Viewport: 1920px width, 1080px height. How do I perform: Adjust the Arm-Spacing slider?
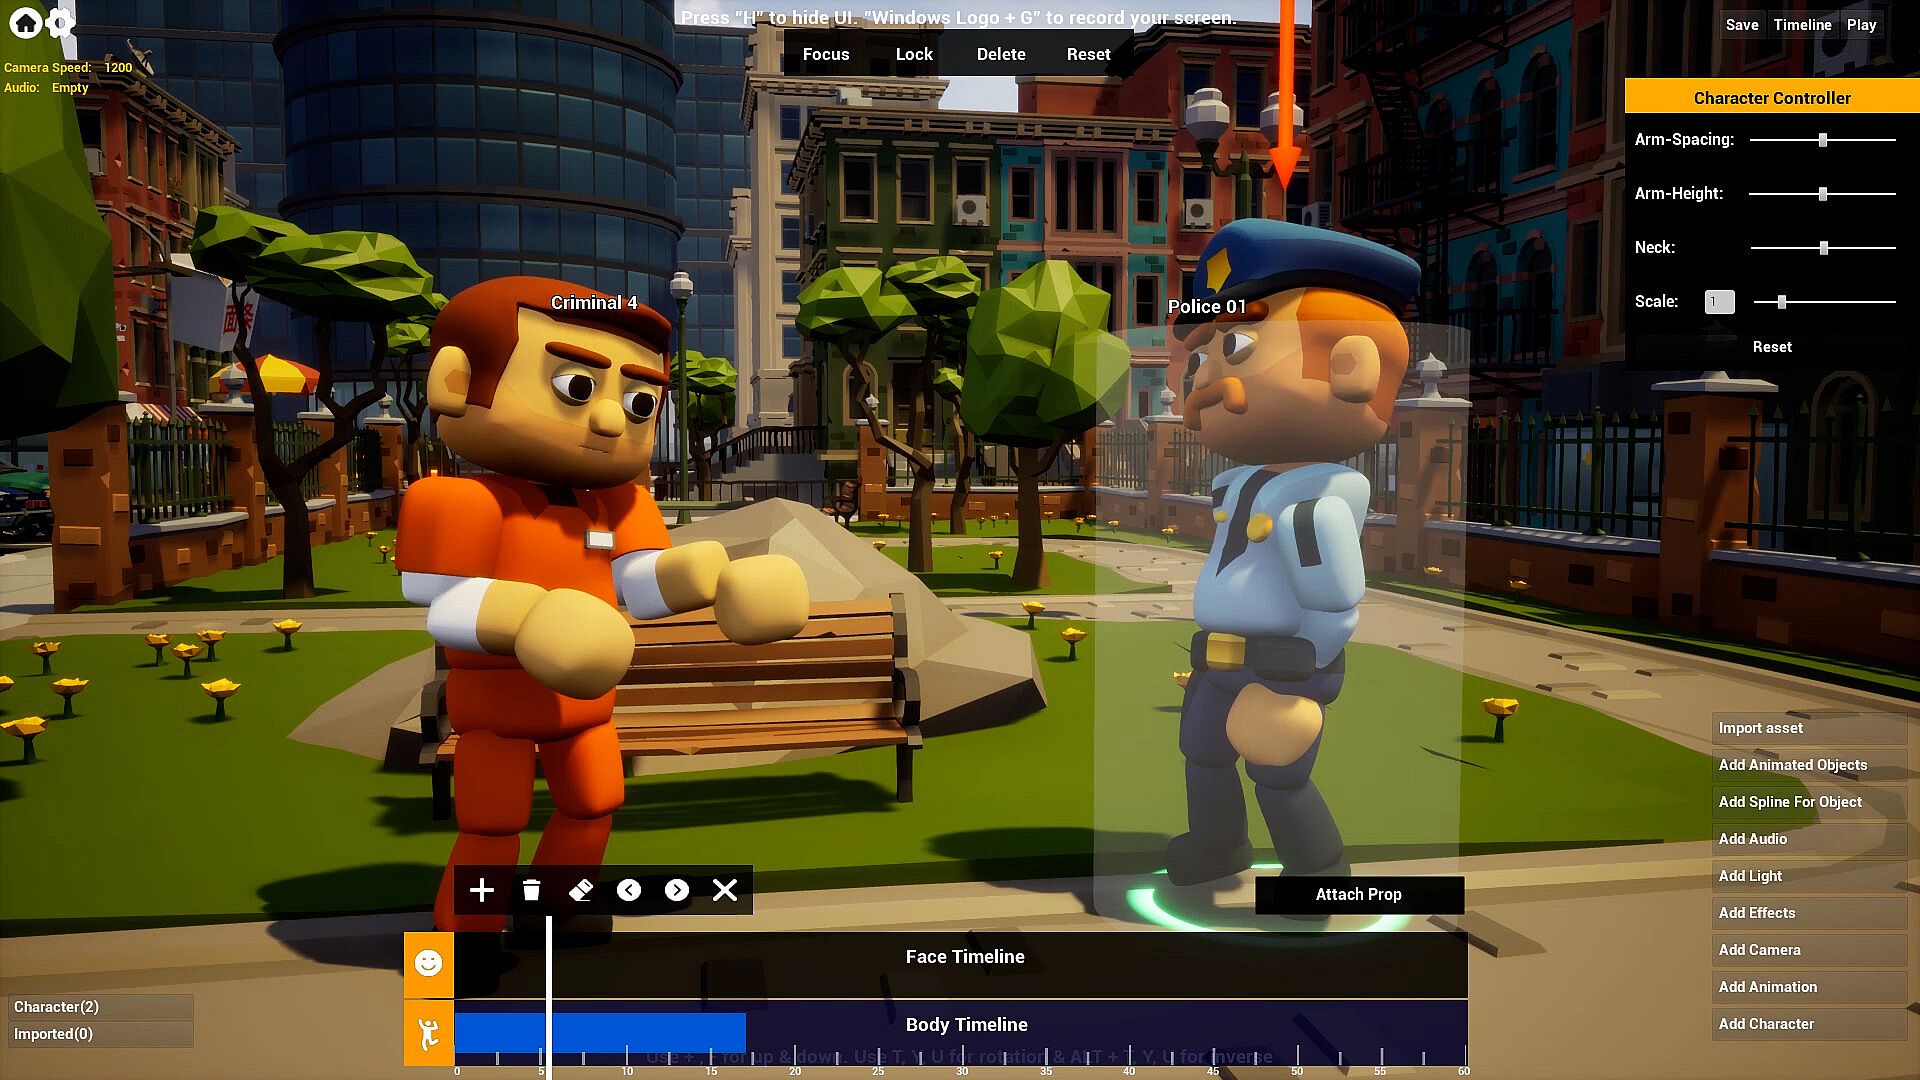(x=1823, y=140)
